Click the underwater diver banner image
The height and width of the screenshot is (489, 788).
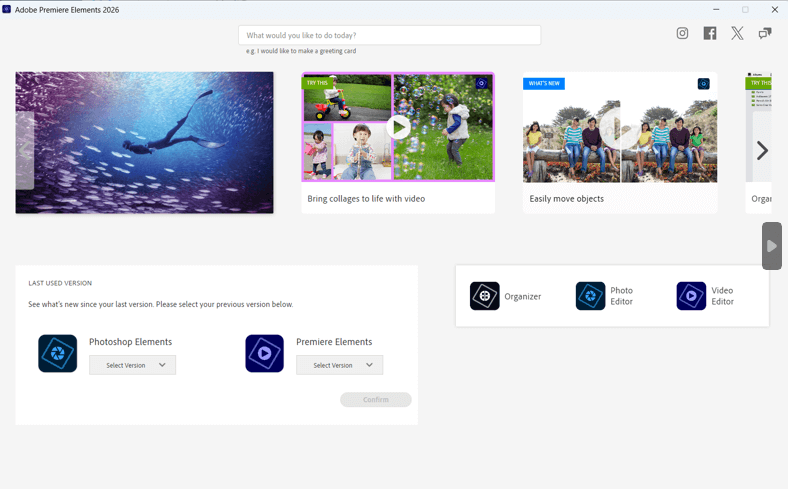click(145, 142)
